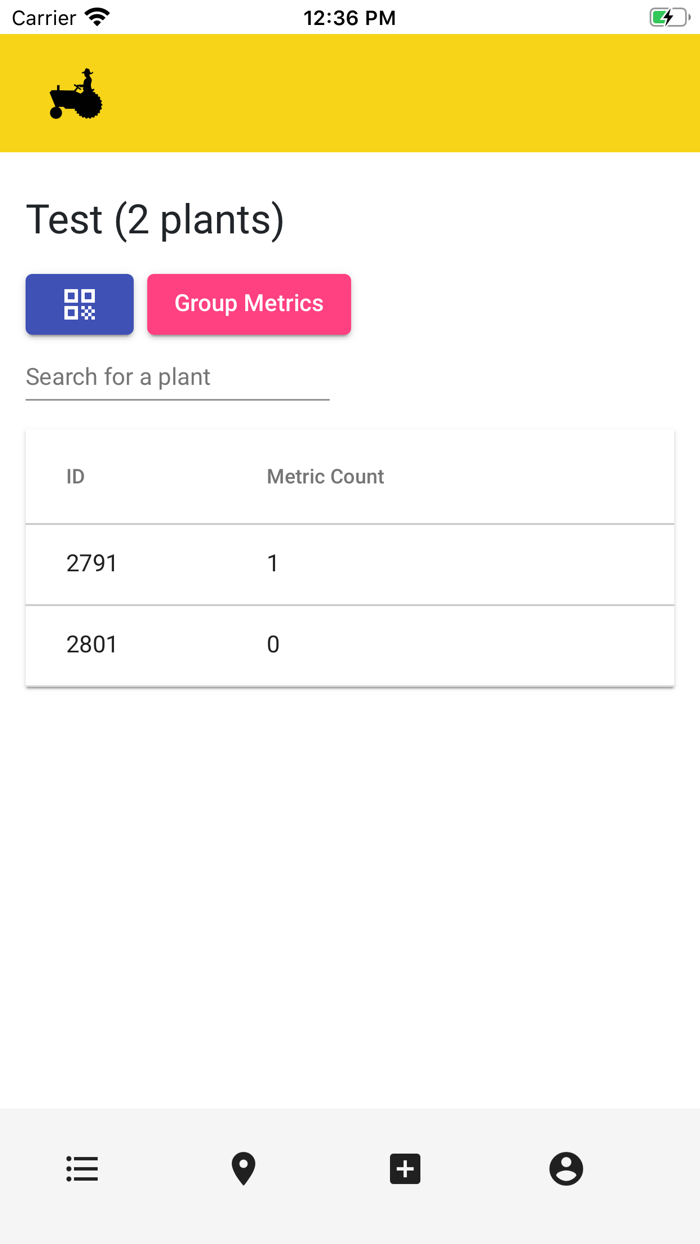Tap the 12:36 PM clock in status bar
This screenshot has width=700, height=1244.
(x=349, y=18)
